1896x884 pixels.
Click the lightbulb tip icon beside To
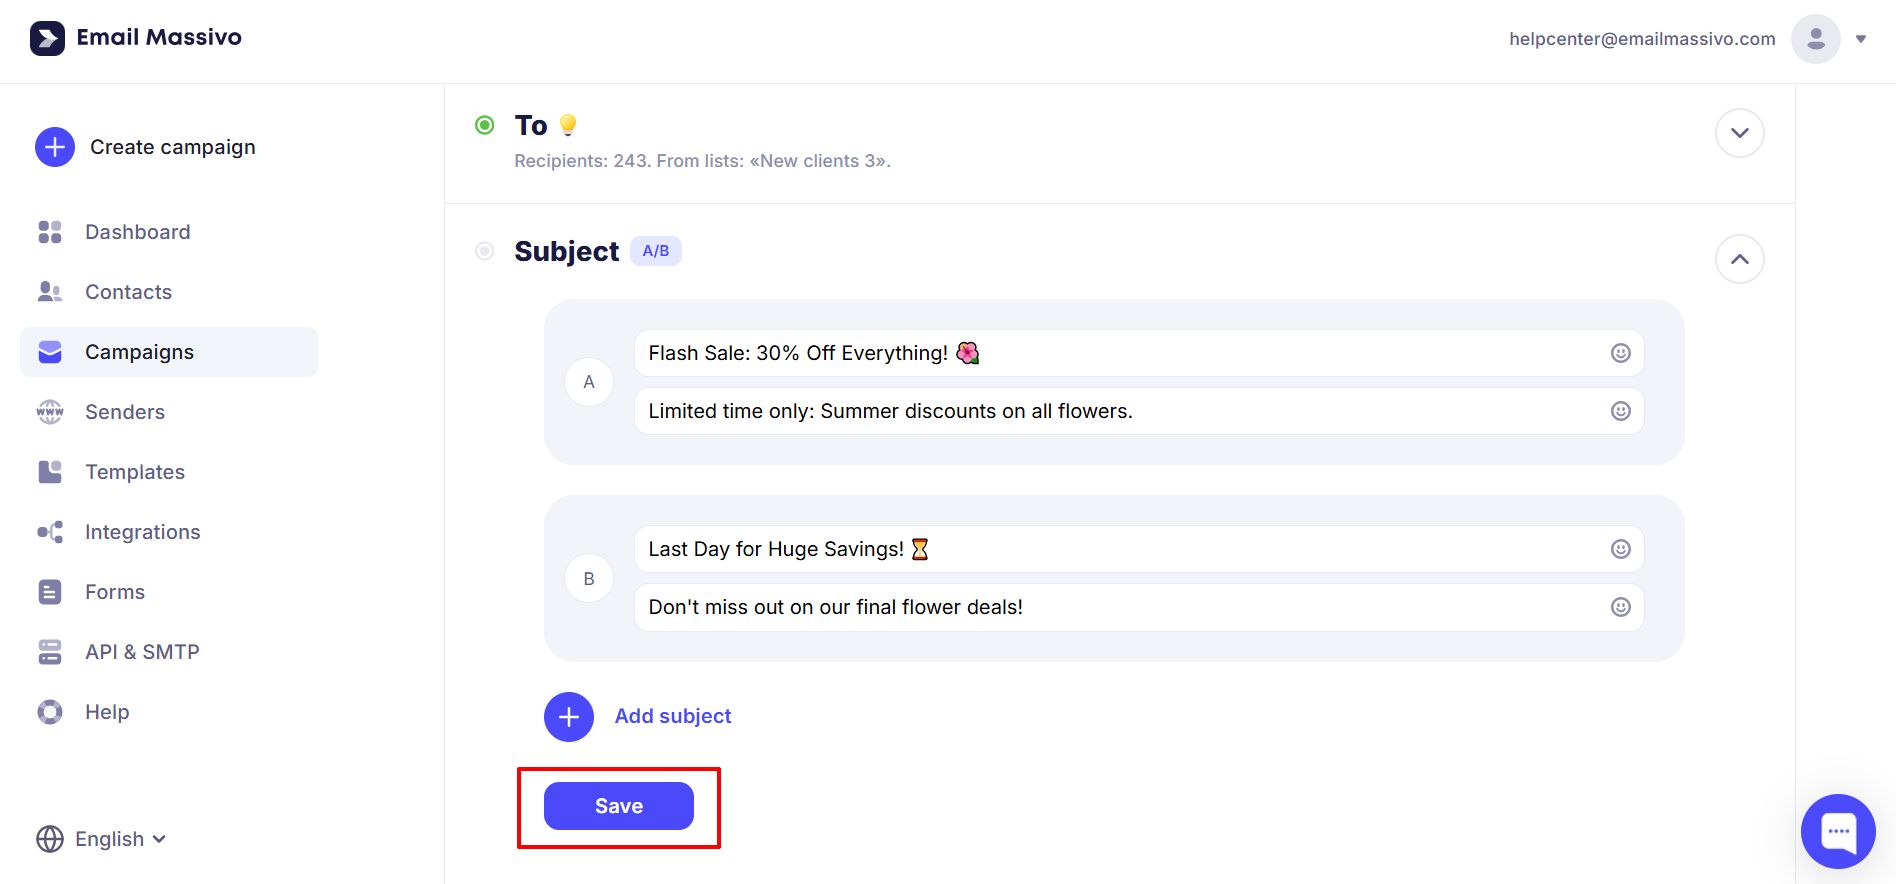568,125
